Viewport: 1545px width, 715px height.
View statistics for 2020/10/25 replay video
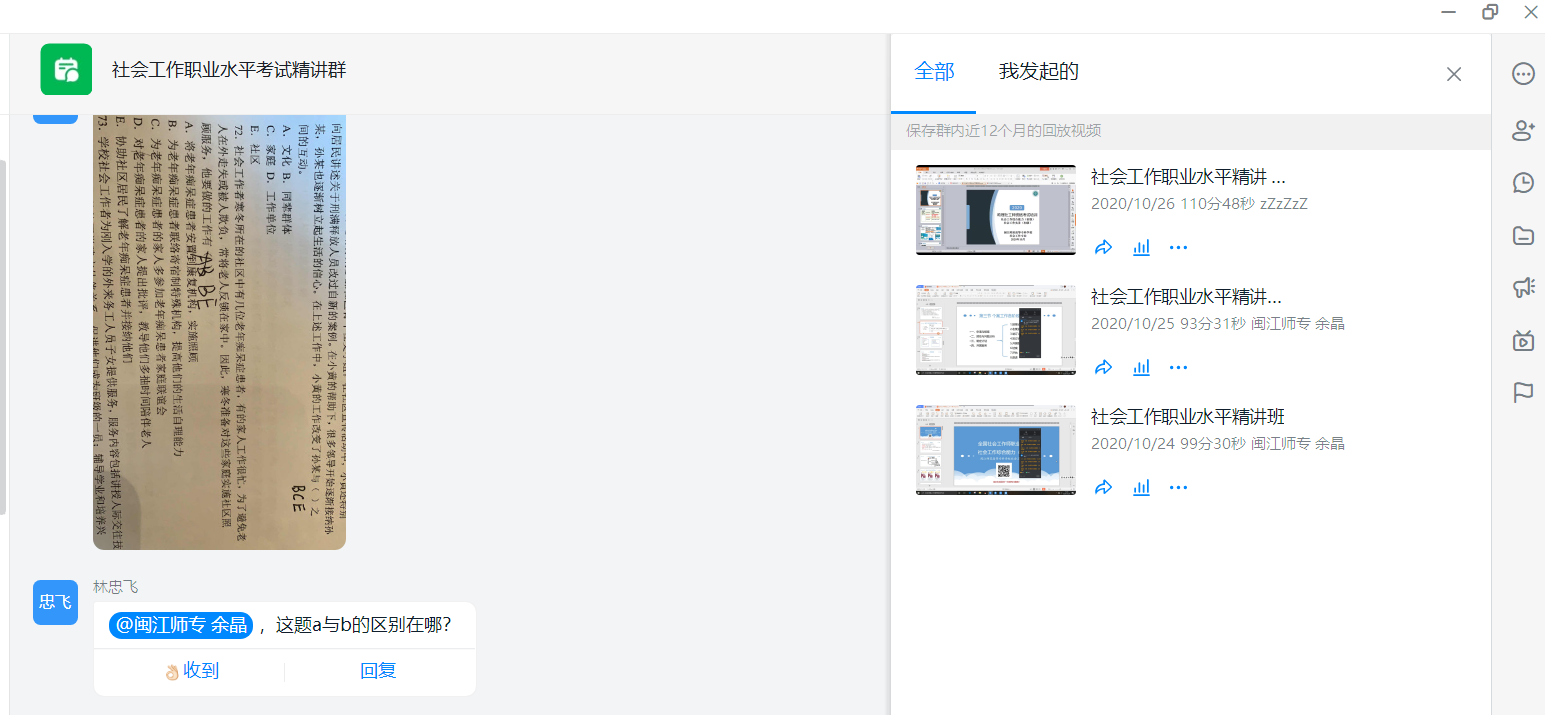pyautogui.click(x=1141, y=367)
